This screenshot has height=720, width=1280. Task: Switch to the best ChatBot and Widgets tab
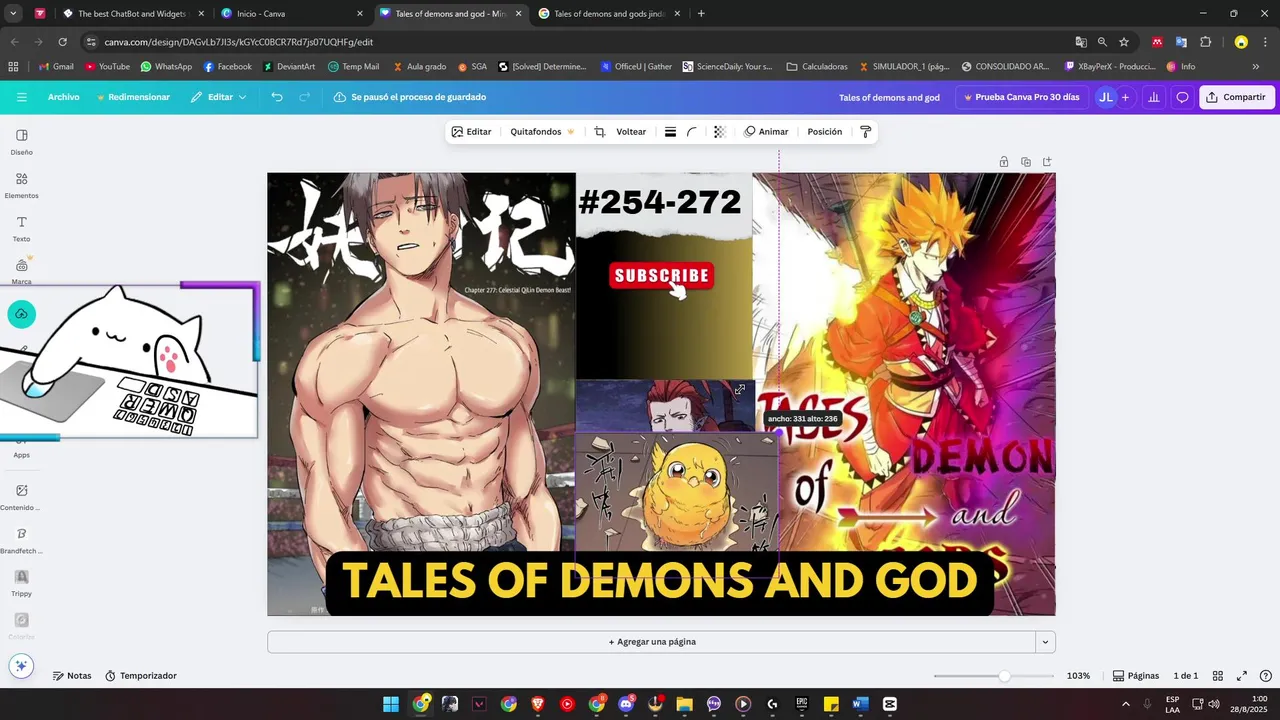(132, 14)
